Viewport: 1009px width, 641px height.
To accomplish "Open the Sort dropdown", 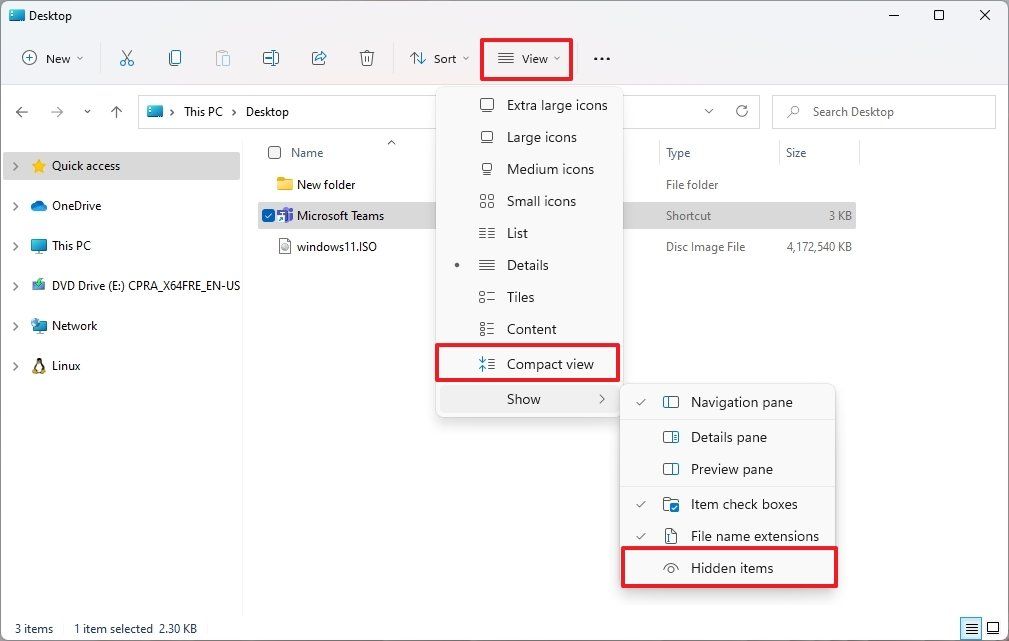I will 439,58.
